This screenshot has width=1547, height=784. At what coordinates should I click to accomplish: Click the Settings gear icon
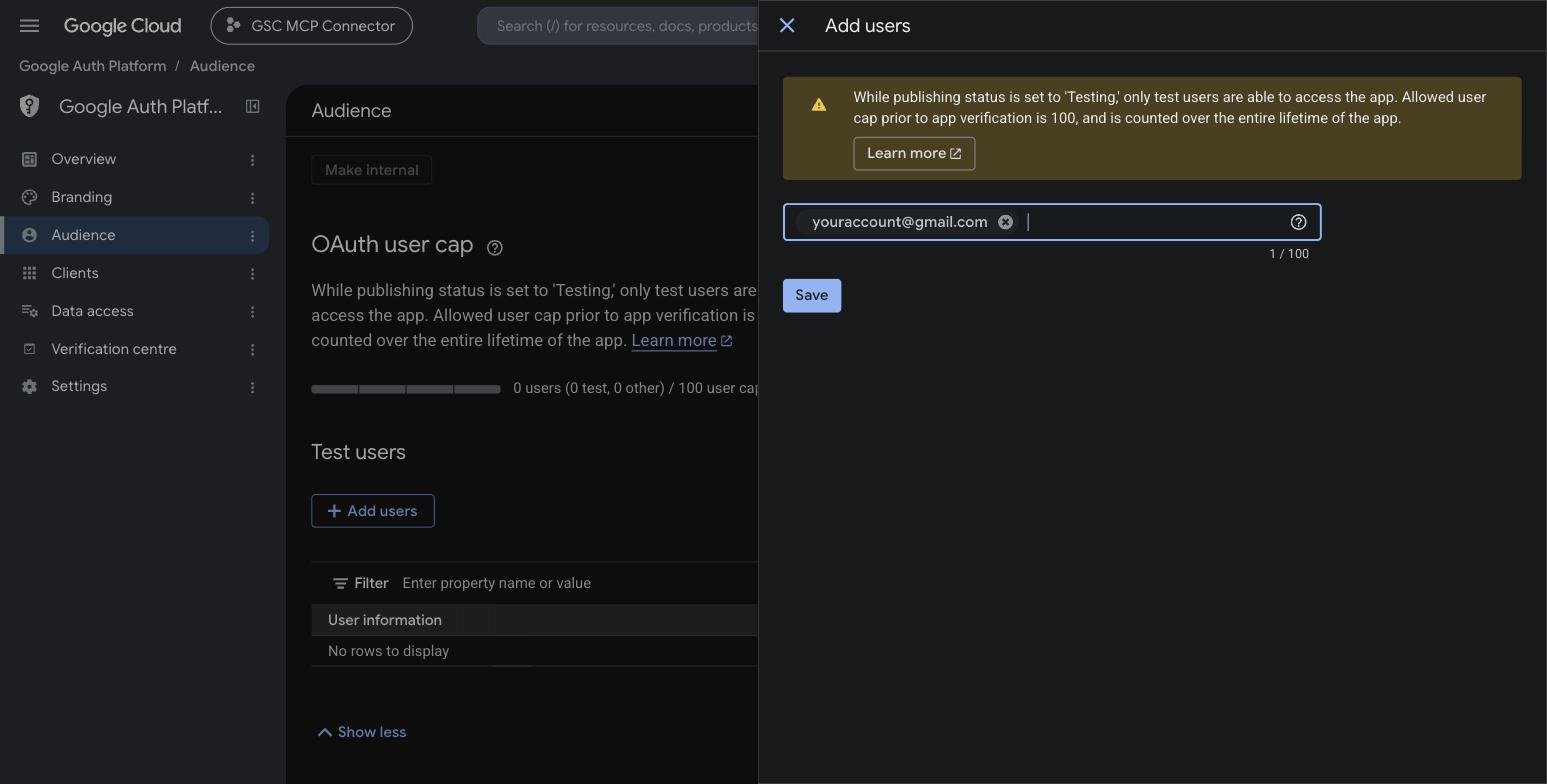pyautogui.click(x=29, y=386)
